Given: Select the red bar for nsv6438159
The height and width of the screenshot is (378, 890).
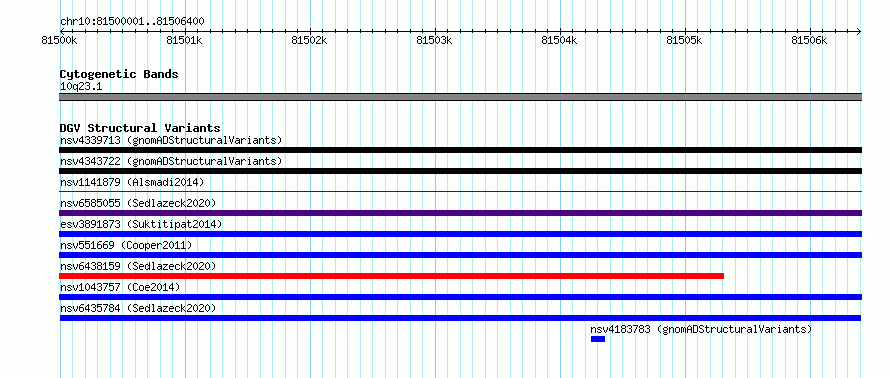Looking at the screenshot, I should (392, 276).
